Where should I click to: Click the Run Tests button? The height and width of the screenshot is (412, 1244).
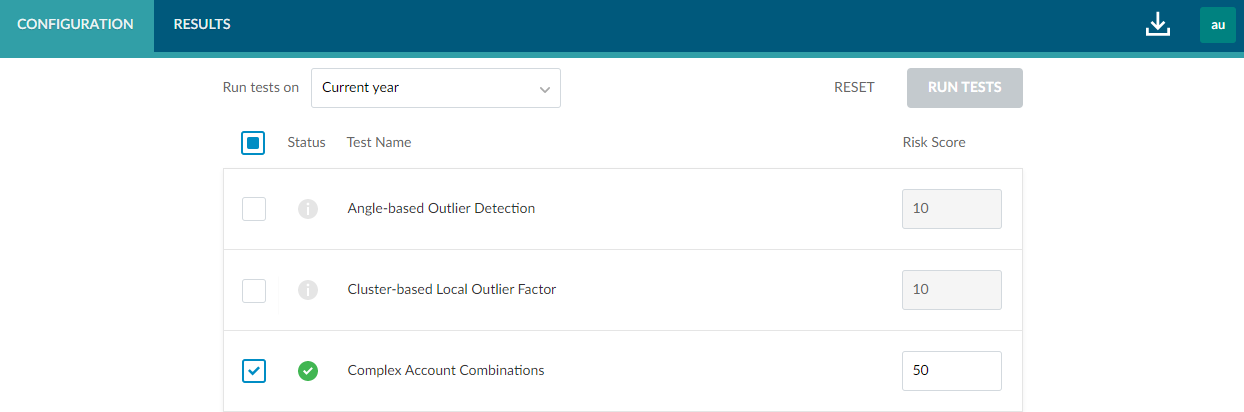click(964, 88)
